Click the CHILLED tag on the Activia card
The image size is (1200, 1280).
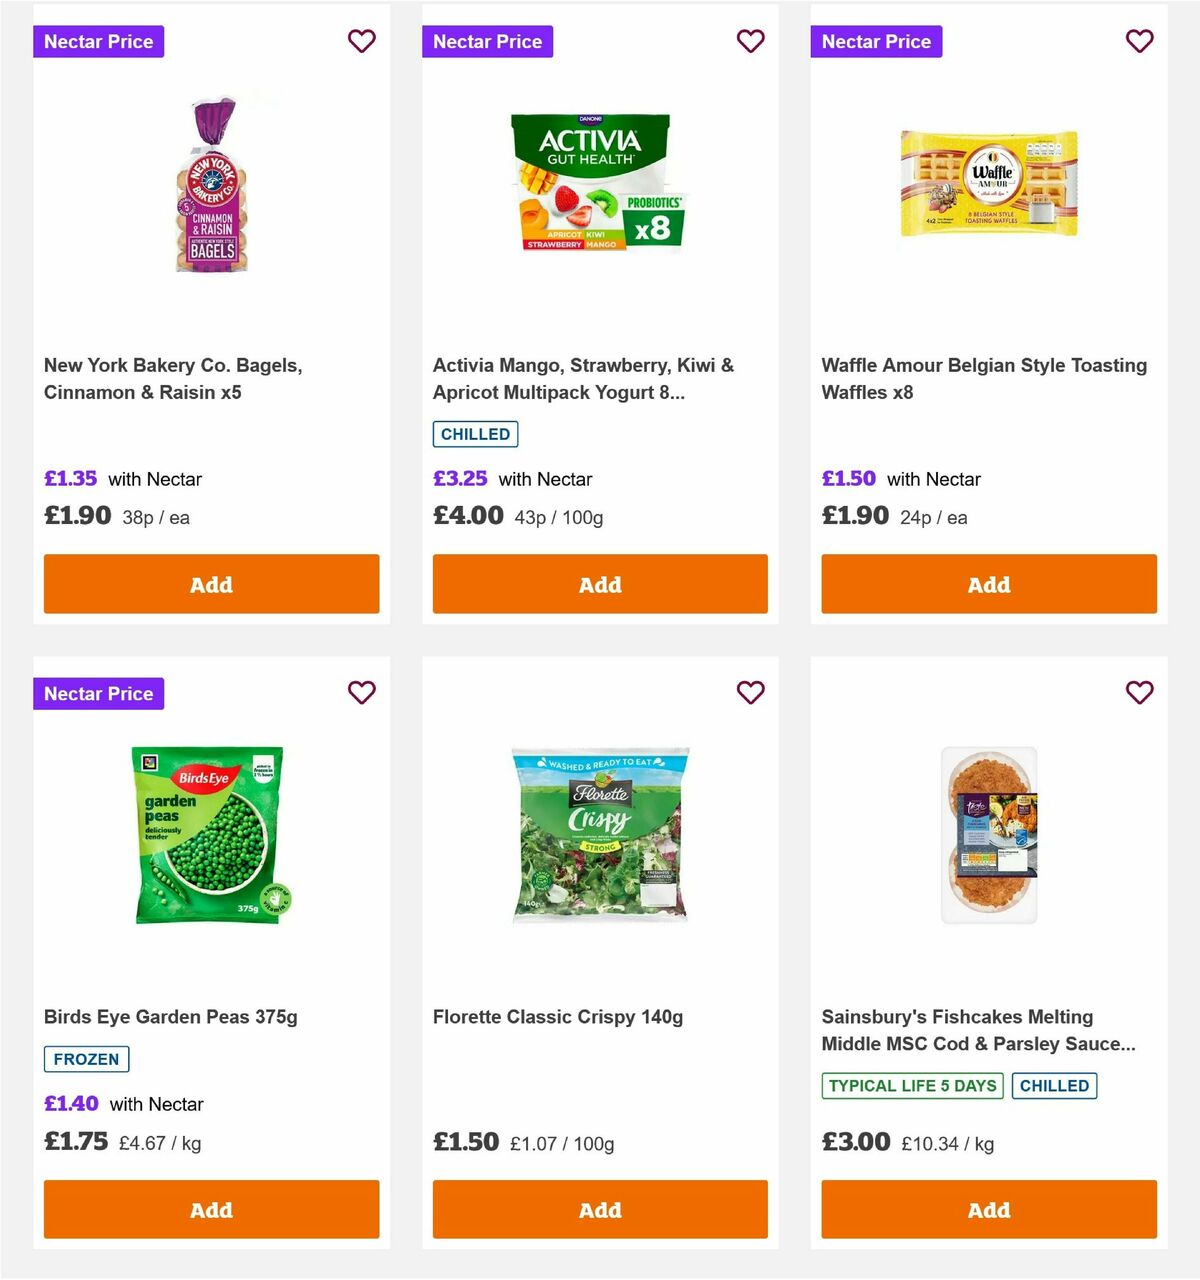tap(475, 433)
